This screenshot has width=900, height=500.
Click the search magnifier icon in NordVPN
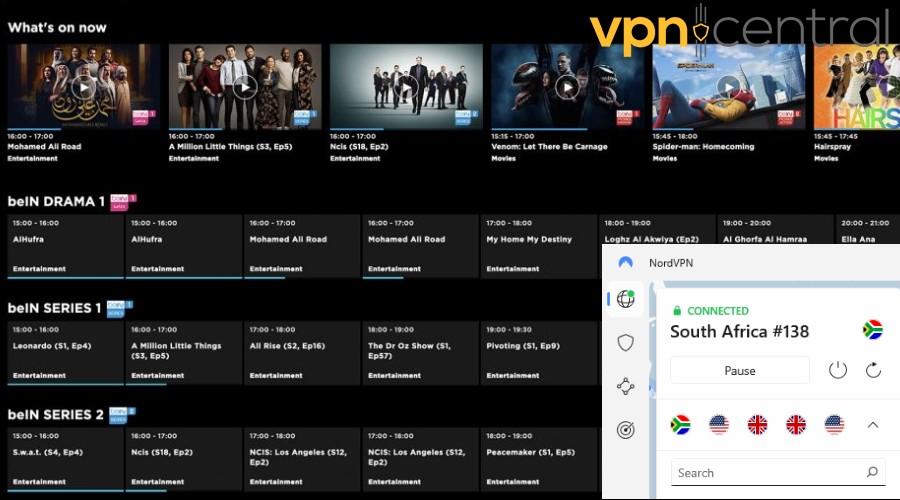coord(872,472)
